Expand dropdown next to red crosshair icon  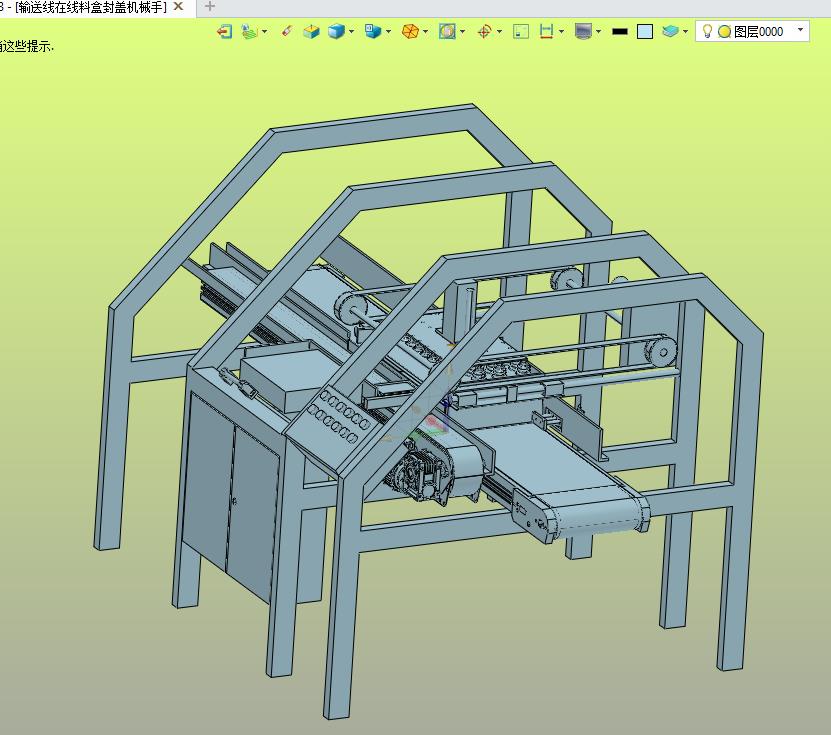pyautogui.click(x=499, y=32)
